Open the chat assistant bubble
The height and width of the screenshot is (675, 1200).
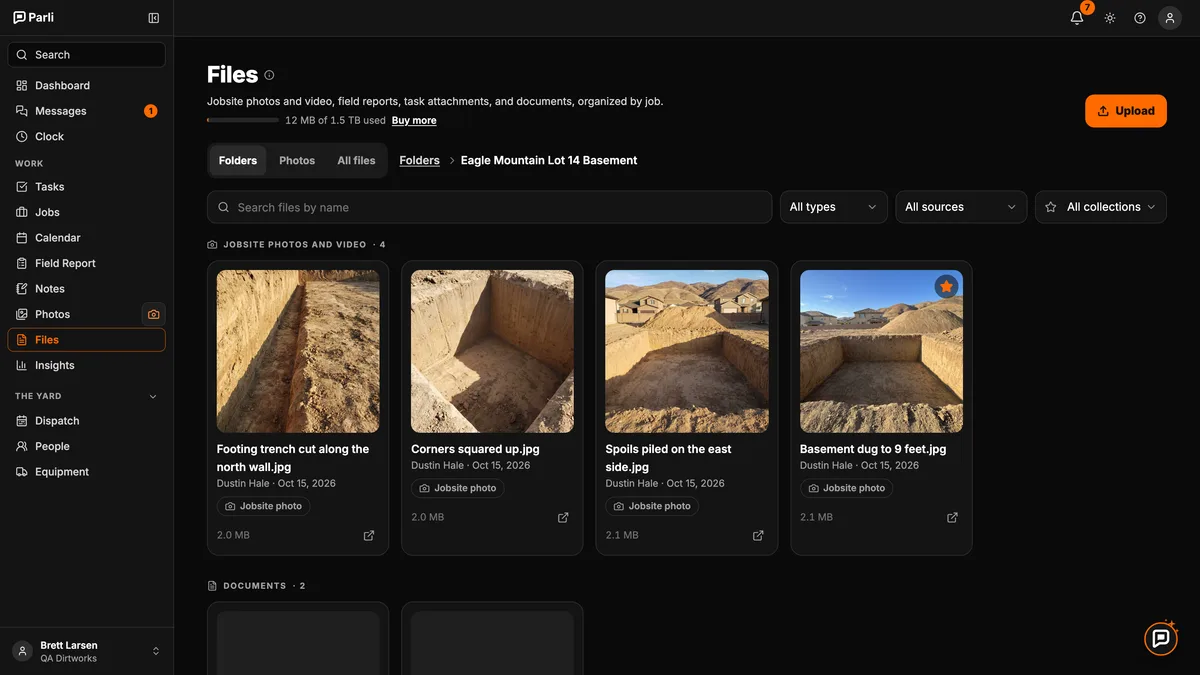tap(1161, 638)
